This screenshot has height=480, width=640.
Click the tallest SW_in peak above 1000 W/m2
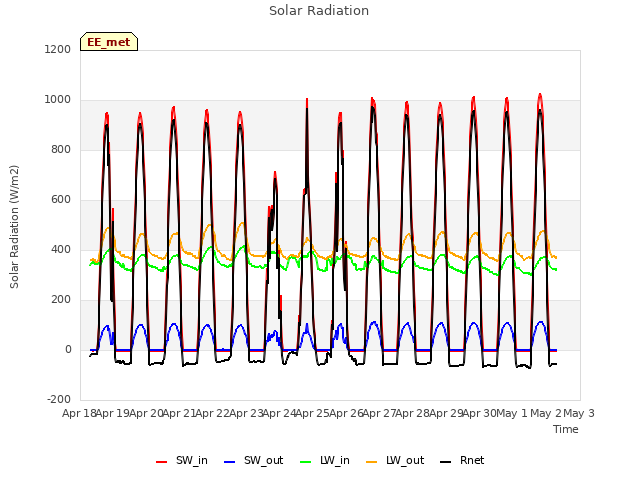[540, 95]
